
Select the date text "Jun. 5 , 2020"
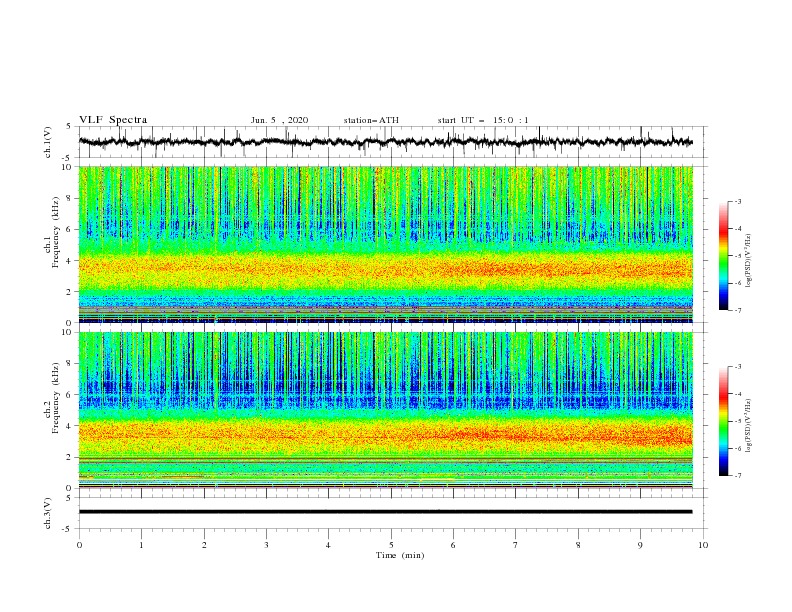279,120
